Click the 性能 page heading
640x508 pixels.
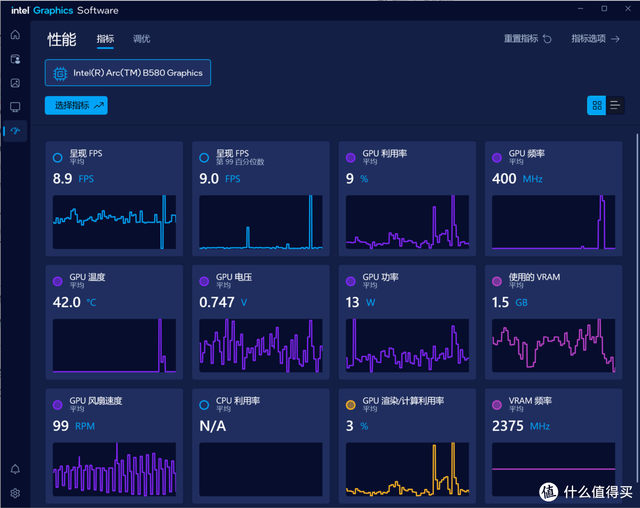[62, 39]
